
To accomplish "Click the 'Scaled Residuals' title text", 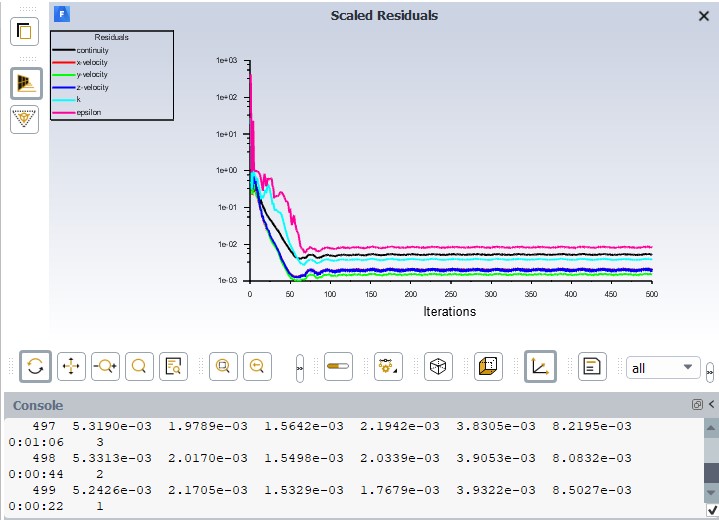I will [x=384, y=16].
